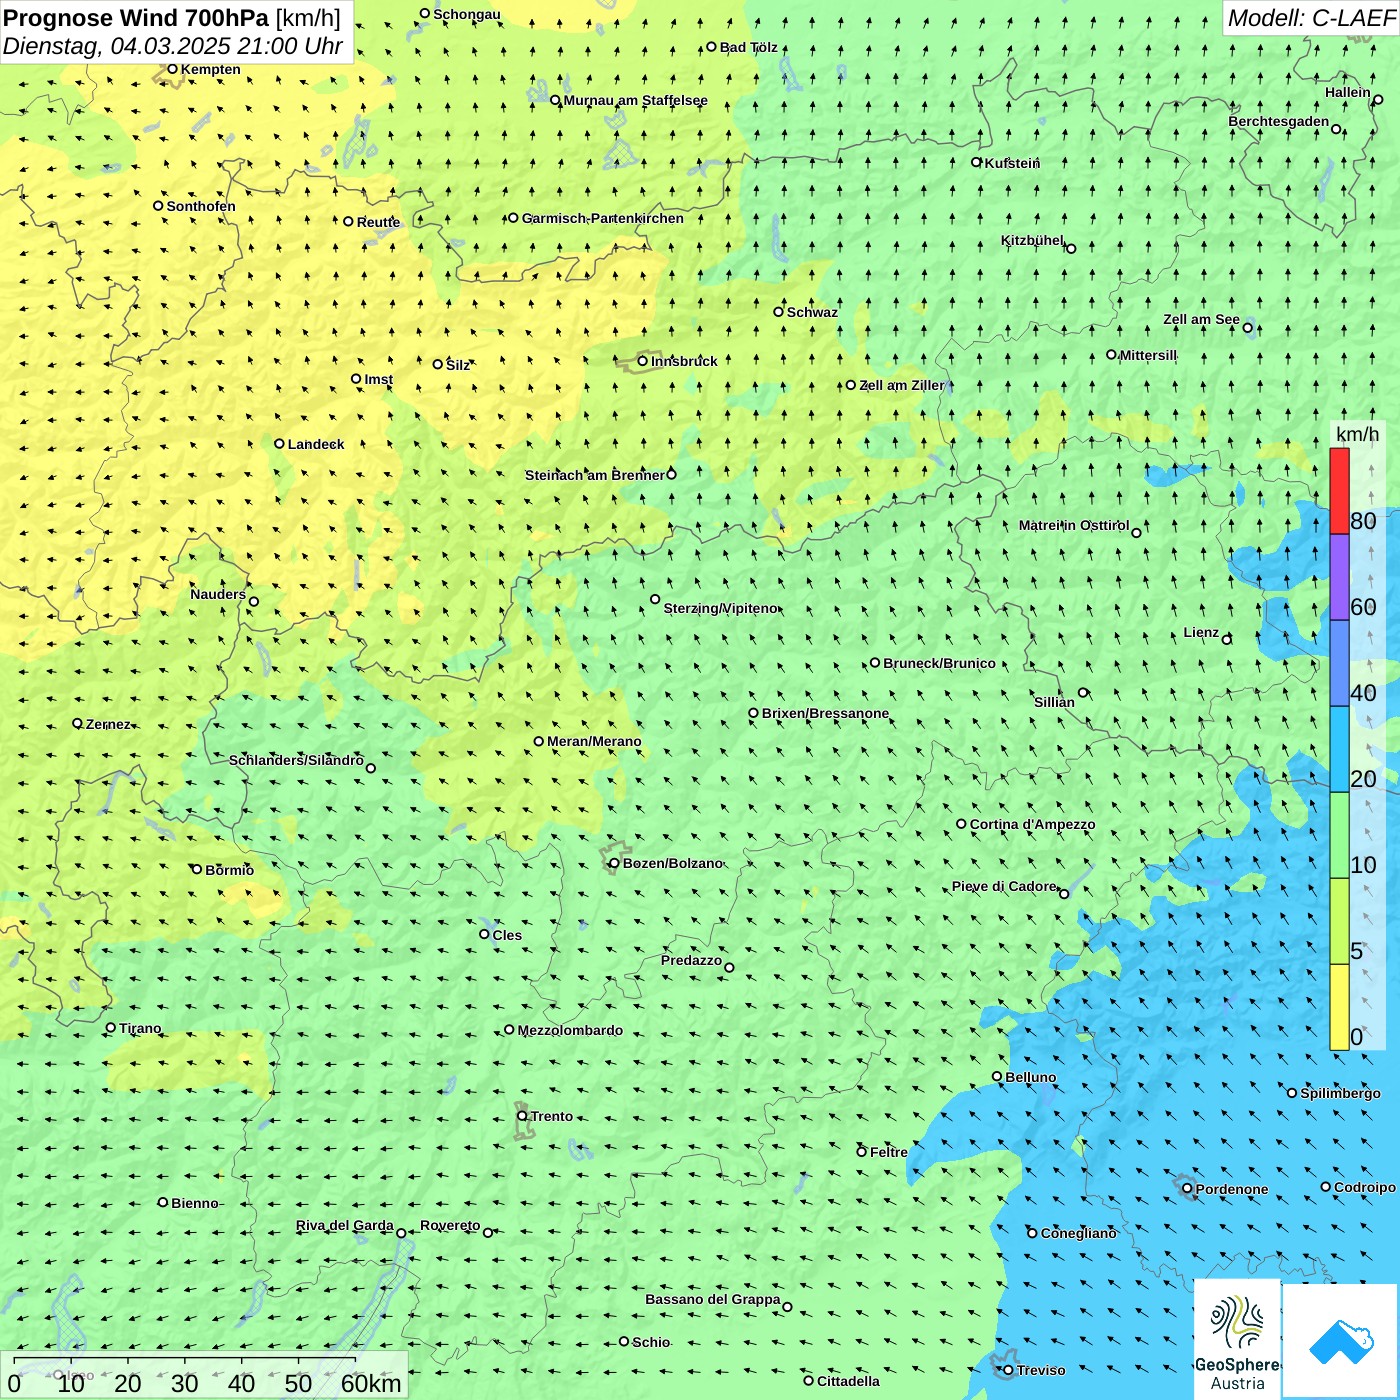Click the Prognose Wind 700hPa title
Image resolution: width=1400 pixels, height=1400 pixels.
136,17
